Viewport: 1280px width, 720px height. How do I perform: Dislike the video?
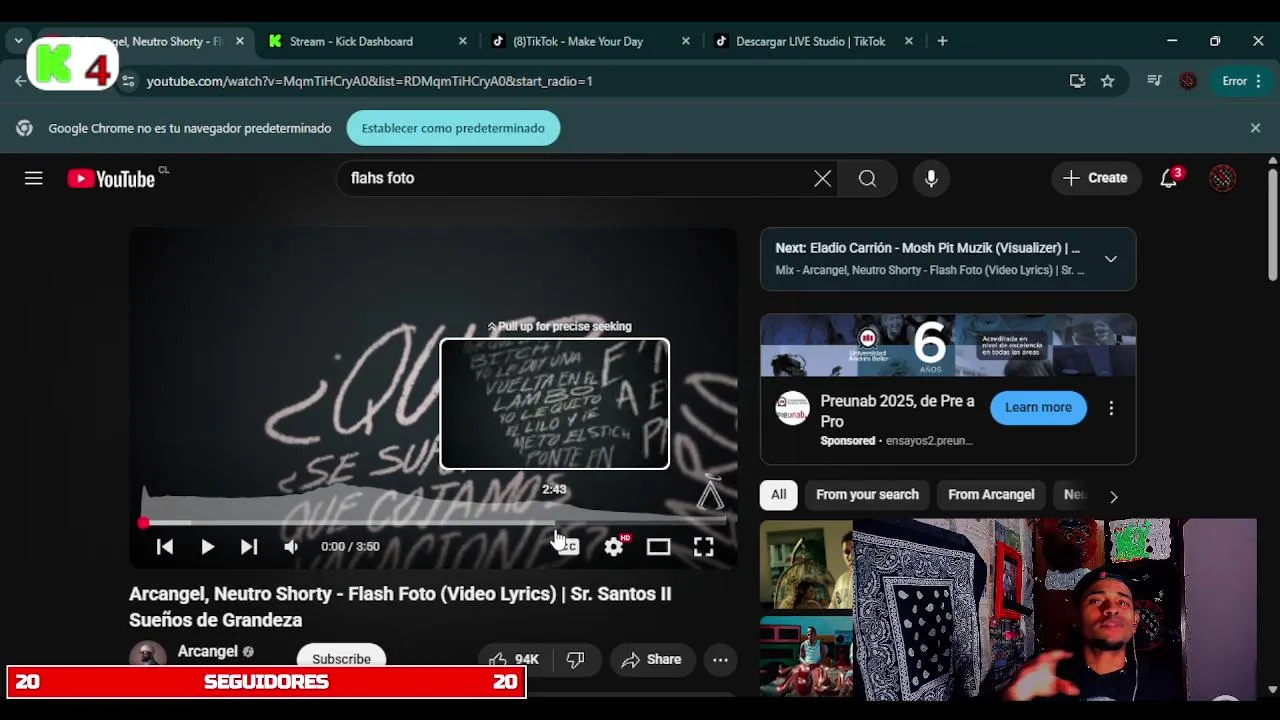575,659
